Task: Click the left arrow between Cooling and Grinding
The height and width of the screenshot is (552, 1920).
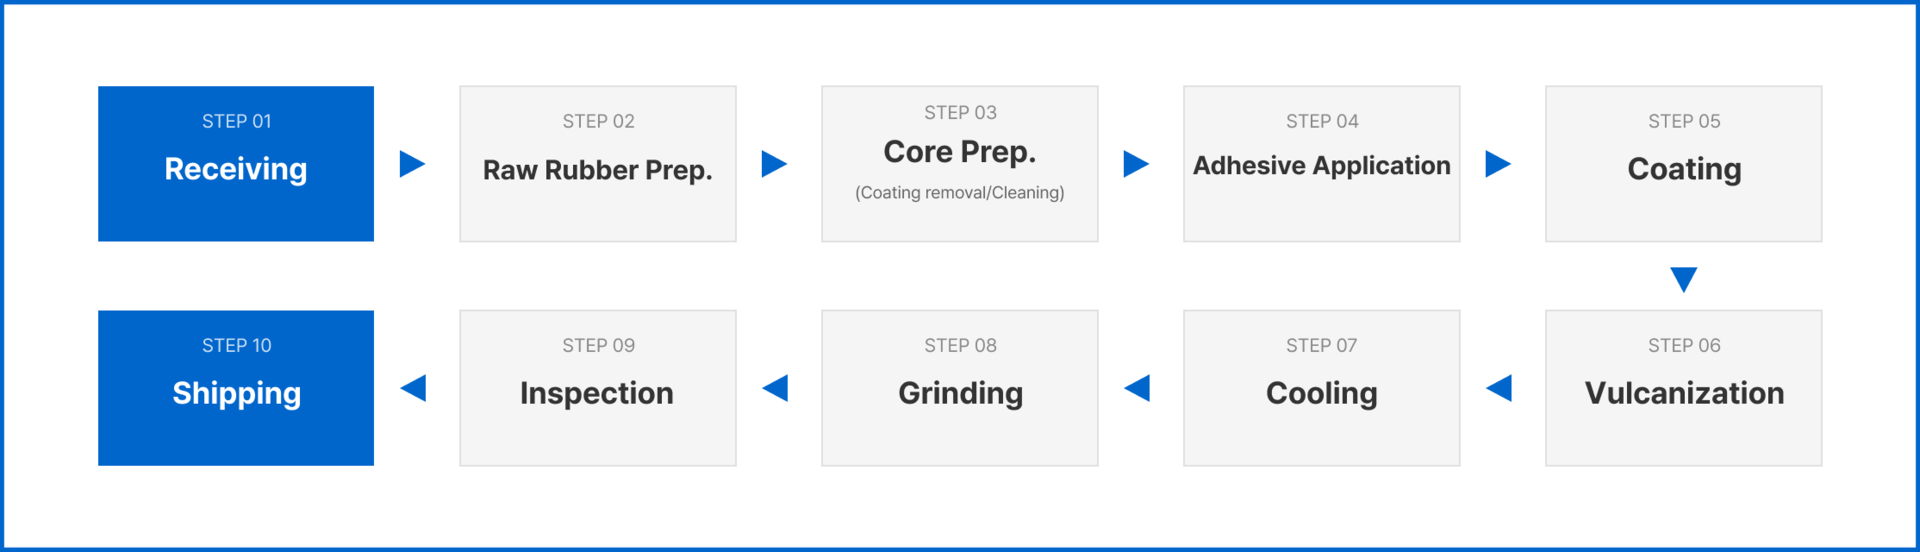Action: pyautogui.click(x=1137, y=388)
